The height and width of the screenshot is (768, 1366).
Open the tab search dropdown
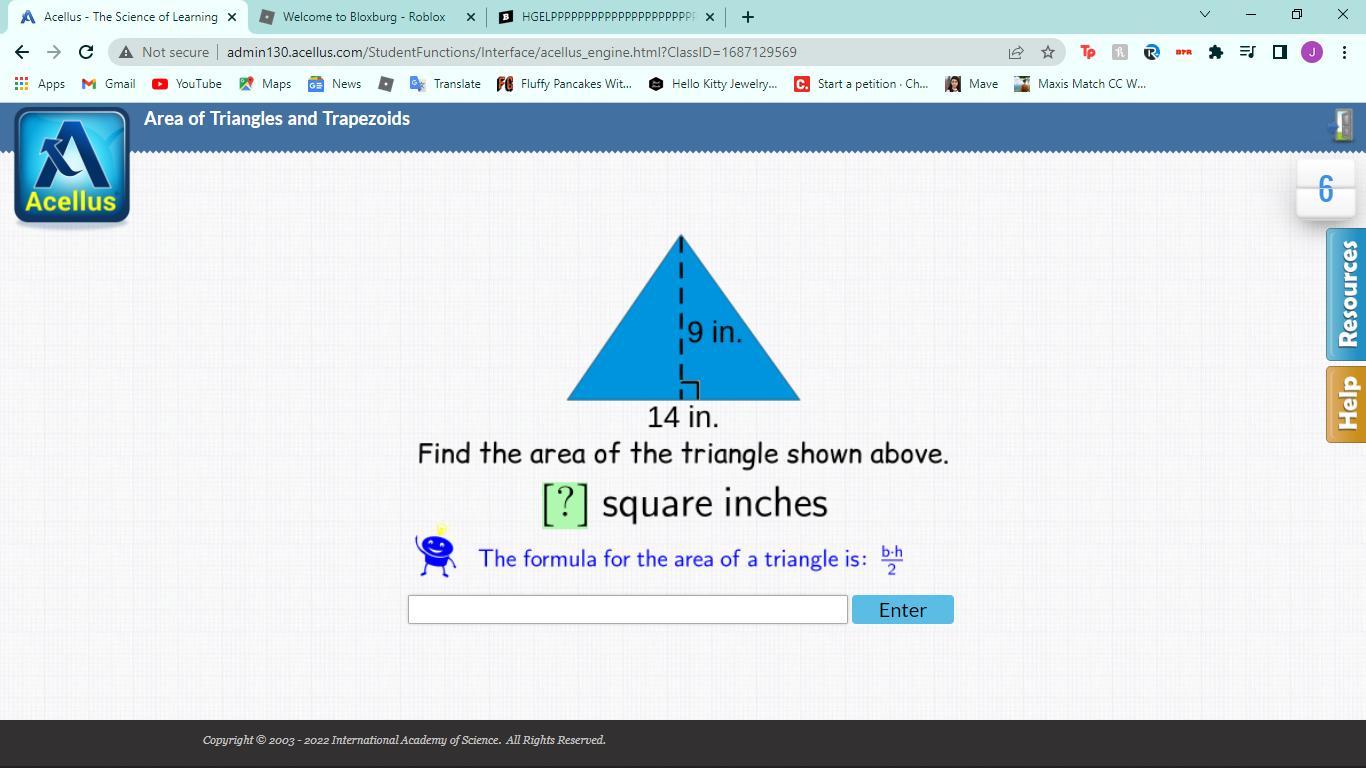point(1204,15)
